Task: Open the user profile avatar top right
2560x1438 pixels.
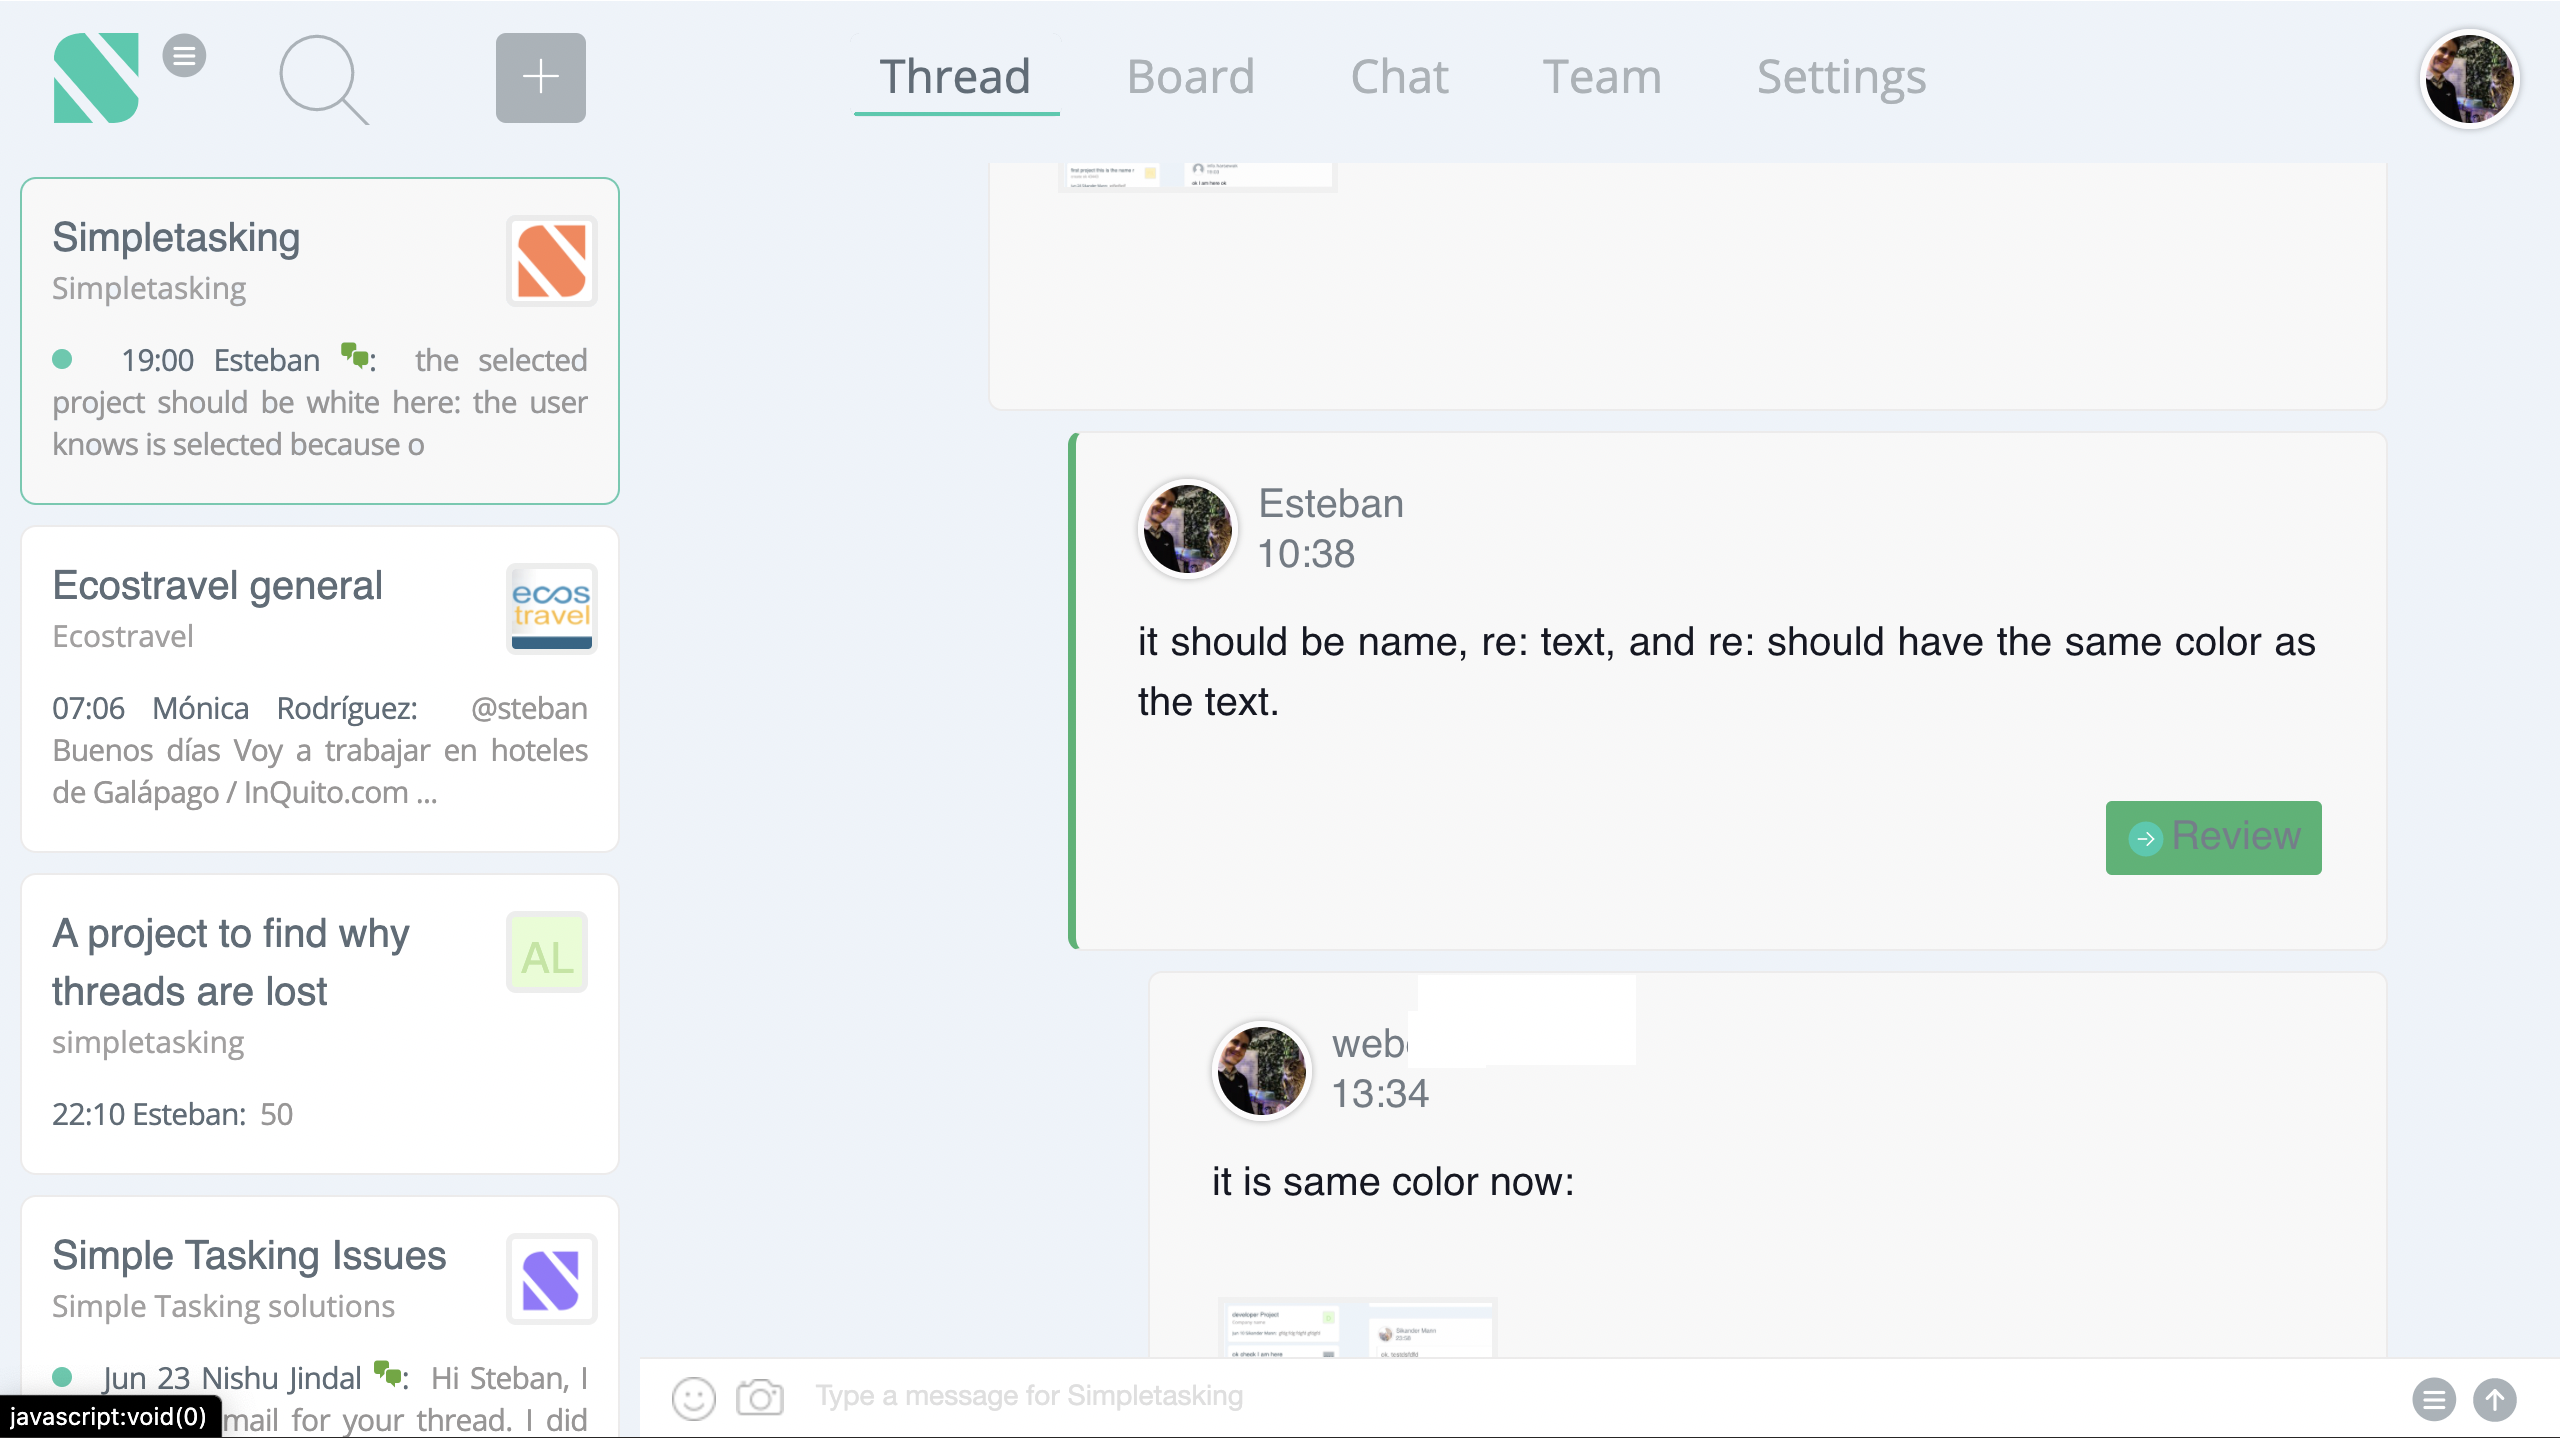Action: [x=2469, y=79]
